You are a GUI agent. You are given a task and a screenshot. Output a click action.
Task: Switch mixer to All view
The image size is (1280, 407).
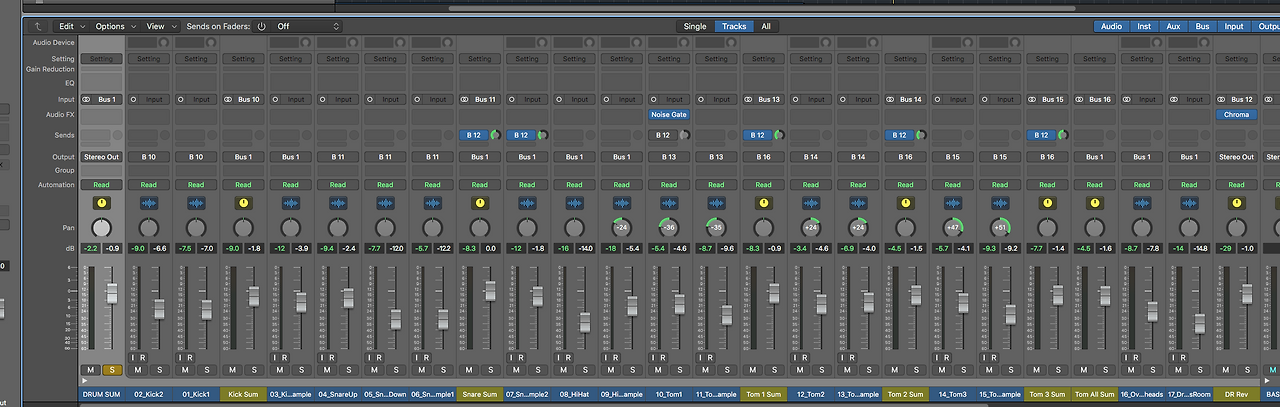point(766,26)
